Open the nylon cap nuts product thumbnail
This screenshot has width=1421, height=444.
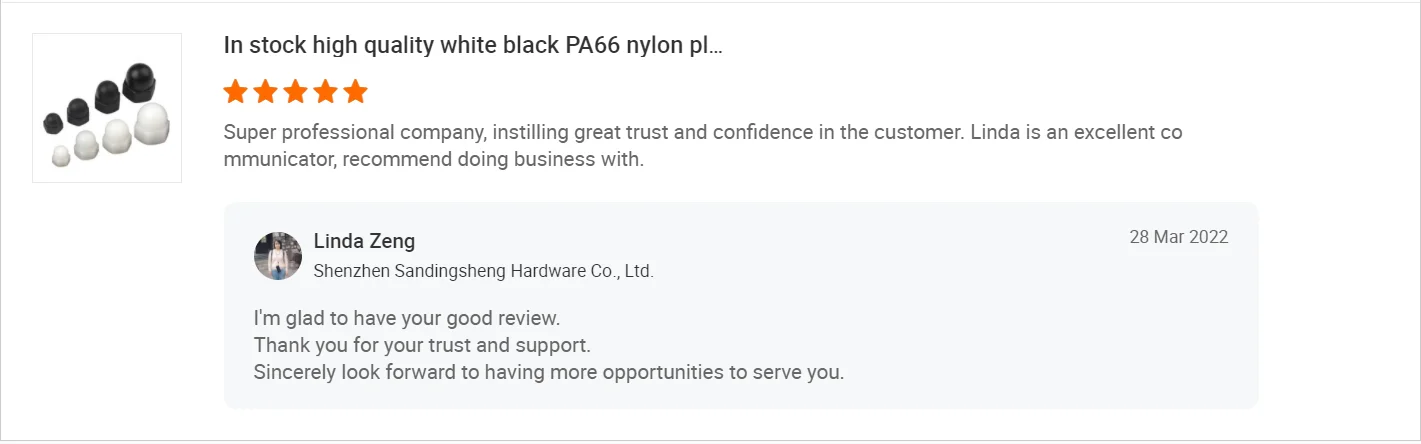coord(107,108)
